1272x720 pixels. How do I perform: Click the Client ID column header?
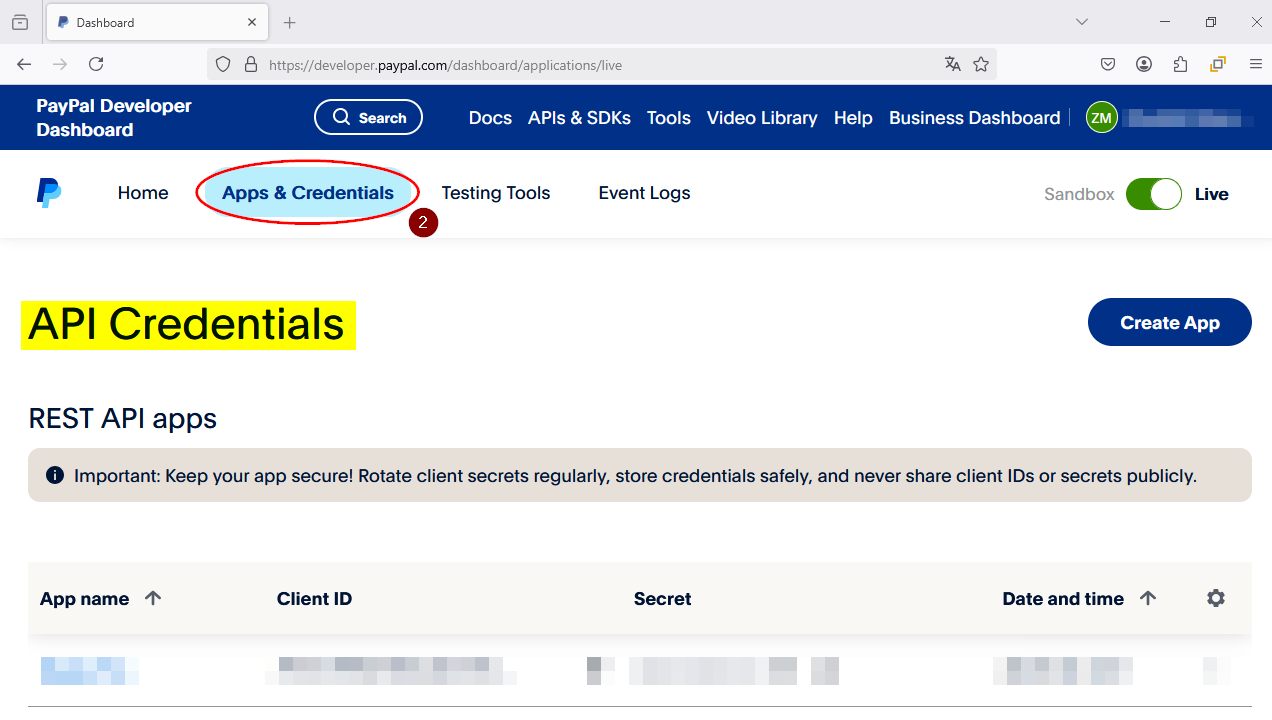coord(315,599)
